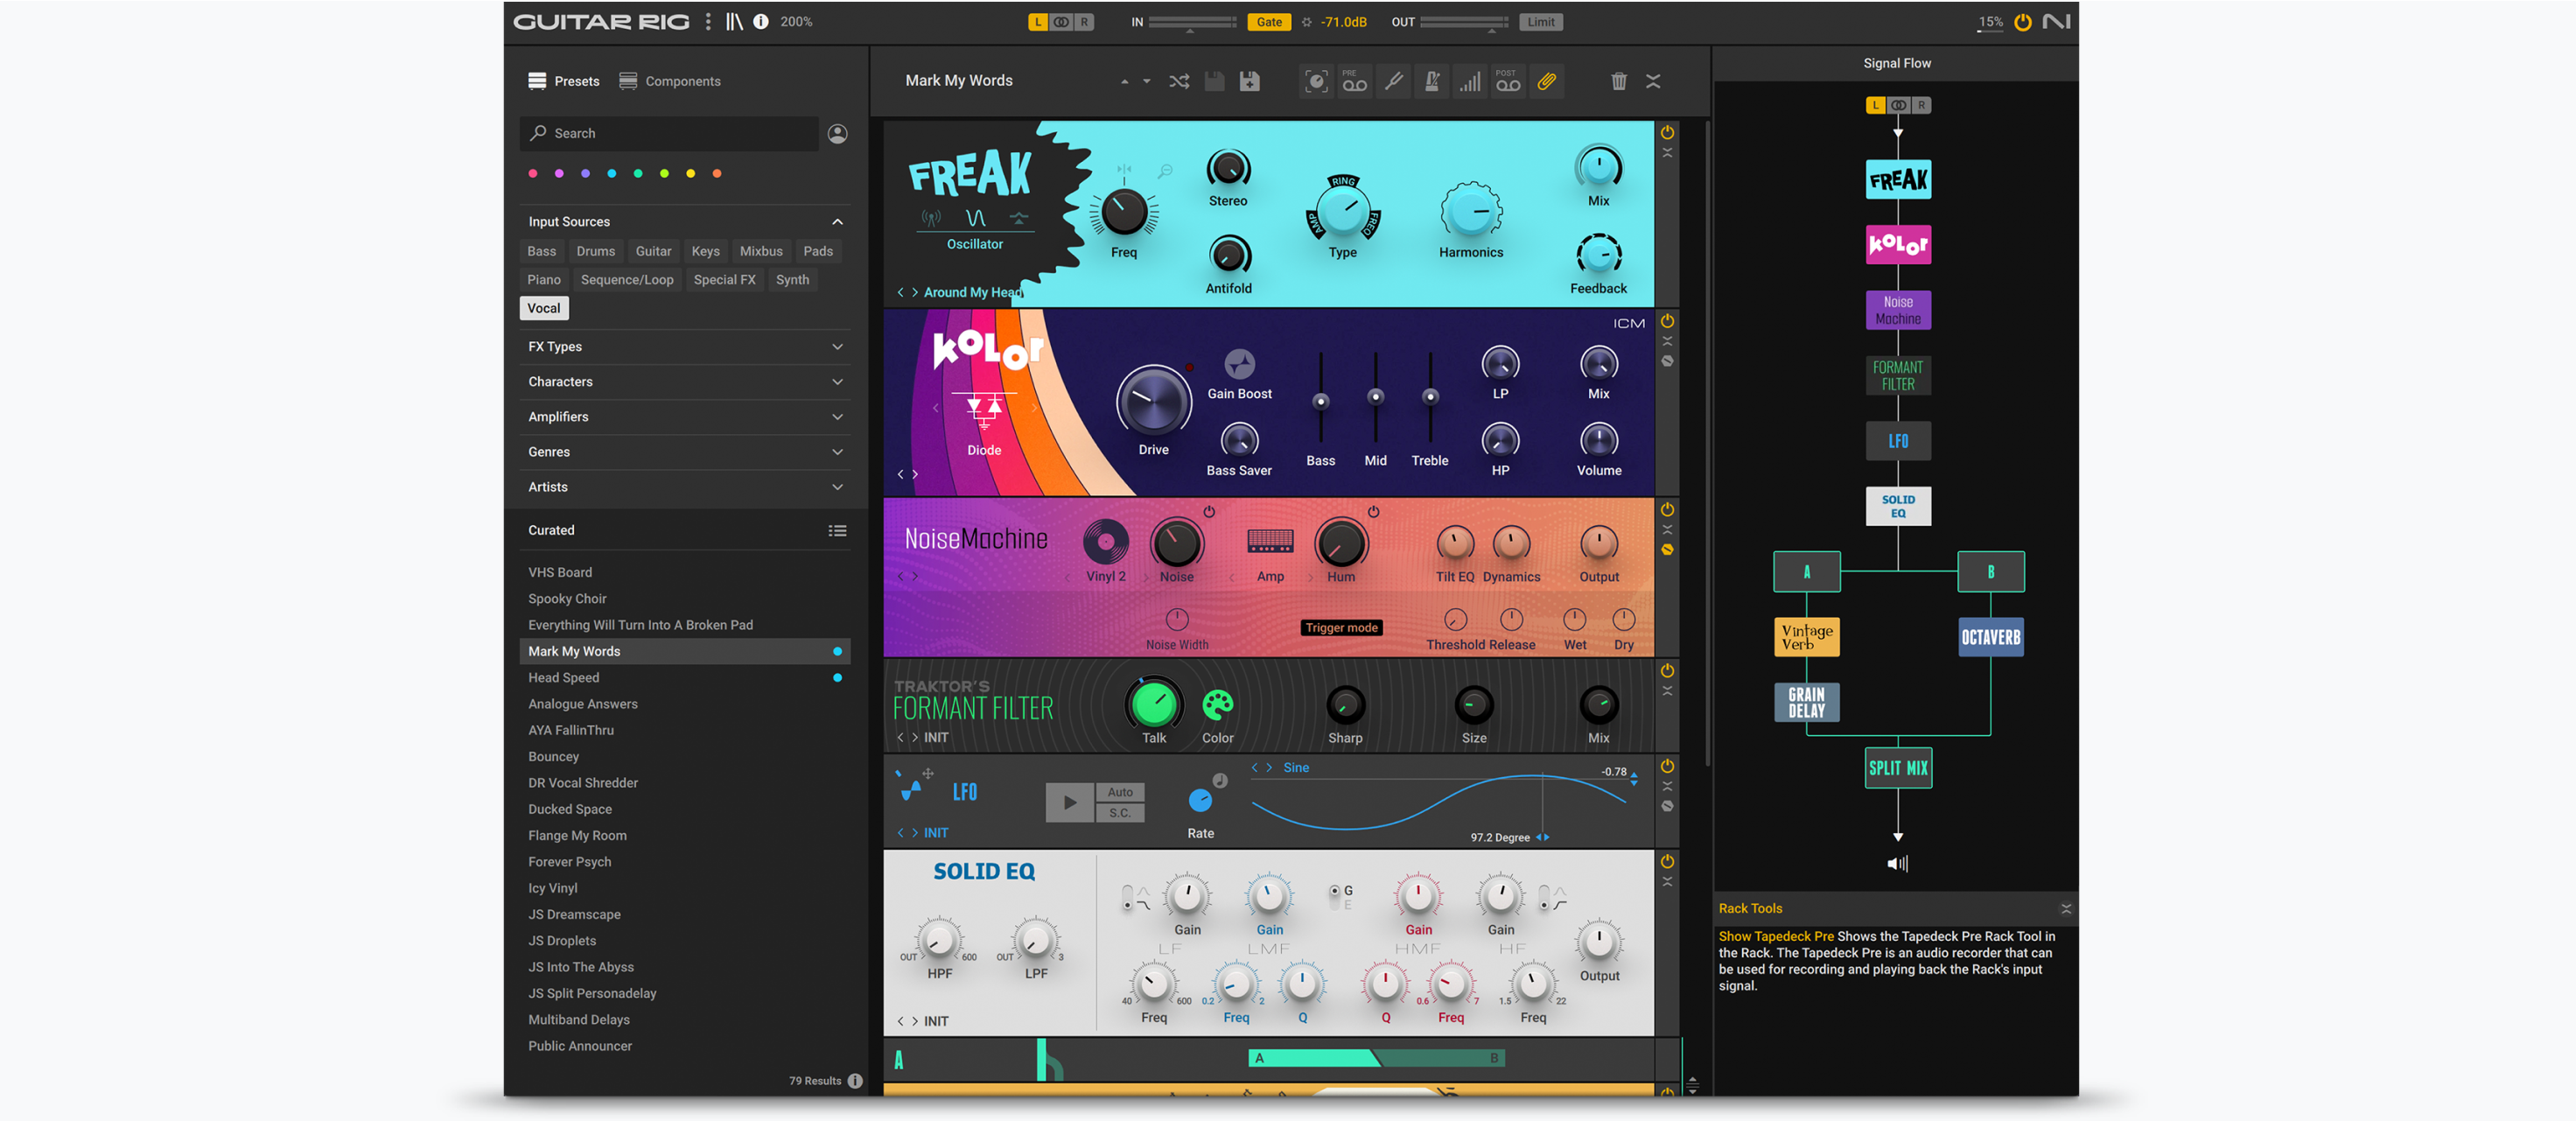The image size is (2576, 1121).
Task: Select the Head Speed preset
Action: (x=685, y=678)
